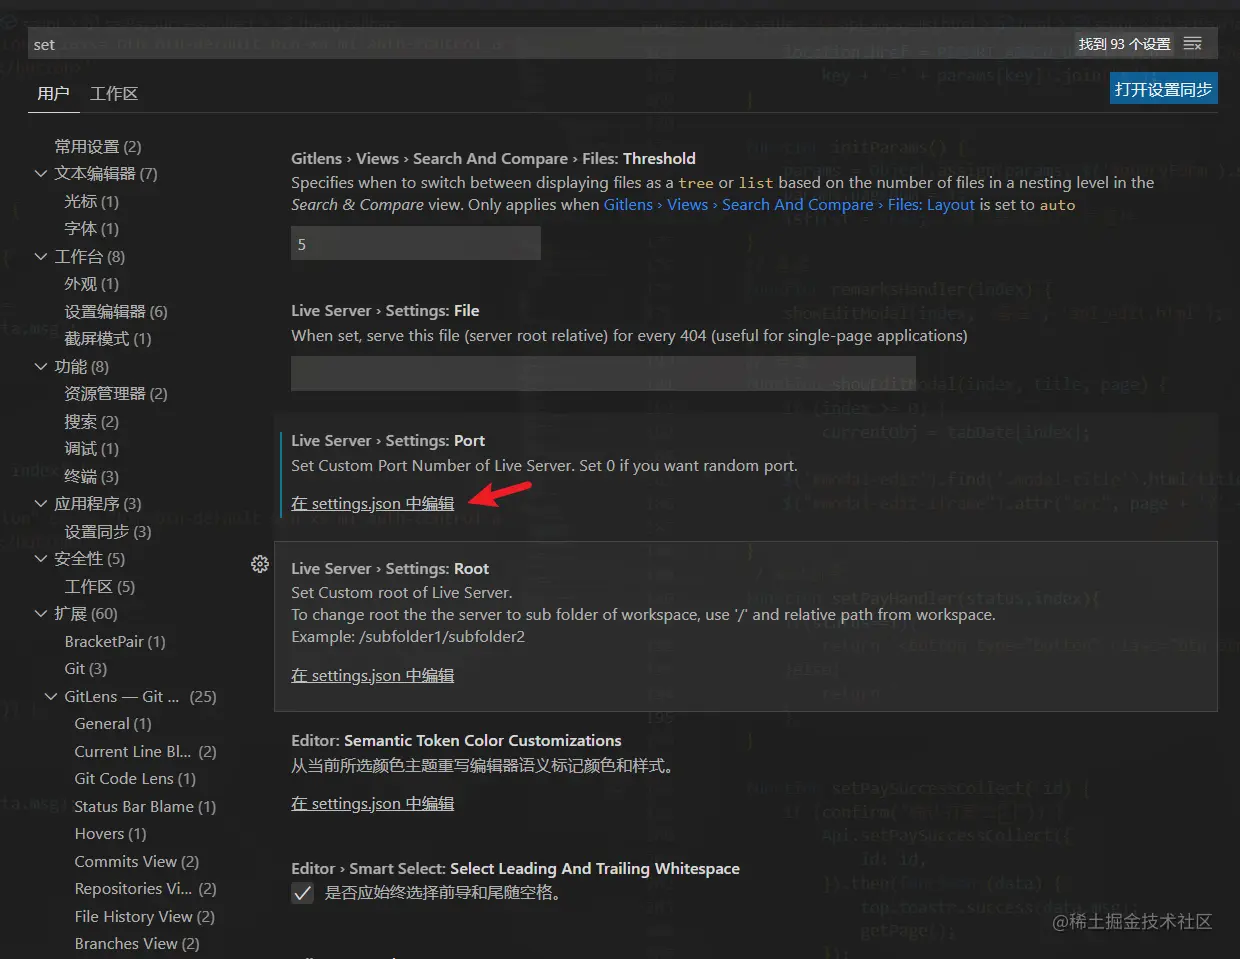1240x959 pixels.
Task: Select Status Bar Blame (1) entry
Action: 145,806
